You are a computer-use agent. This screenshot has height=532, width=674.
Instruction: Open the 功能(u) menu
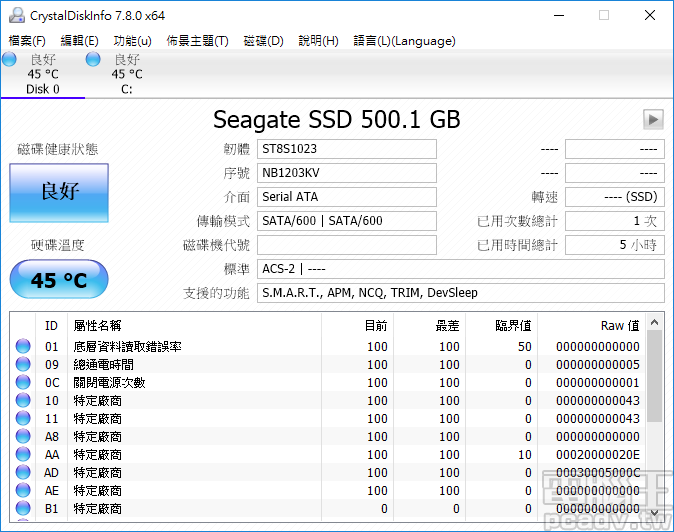click(132, 41)
